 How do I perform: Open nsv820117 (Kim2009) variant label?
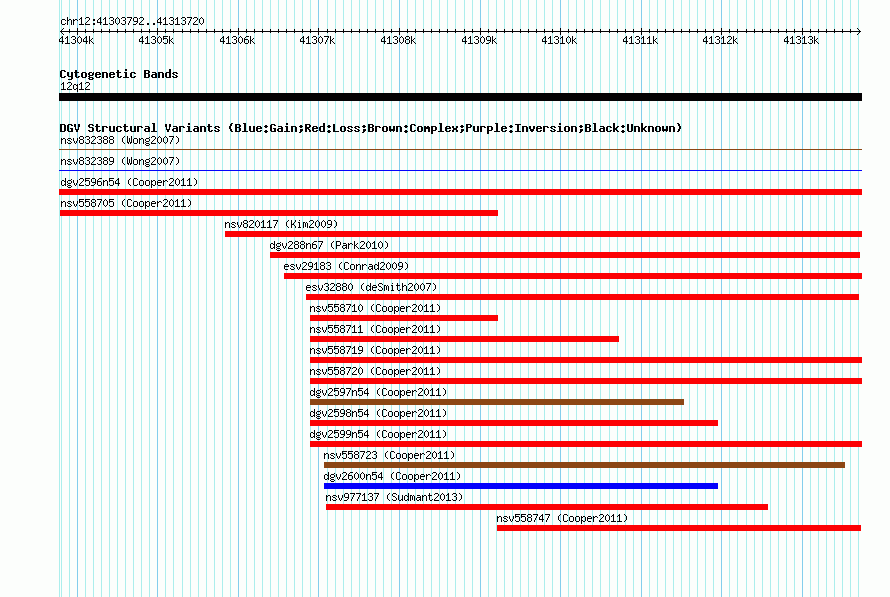281,224
